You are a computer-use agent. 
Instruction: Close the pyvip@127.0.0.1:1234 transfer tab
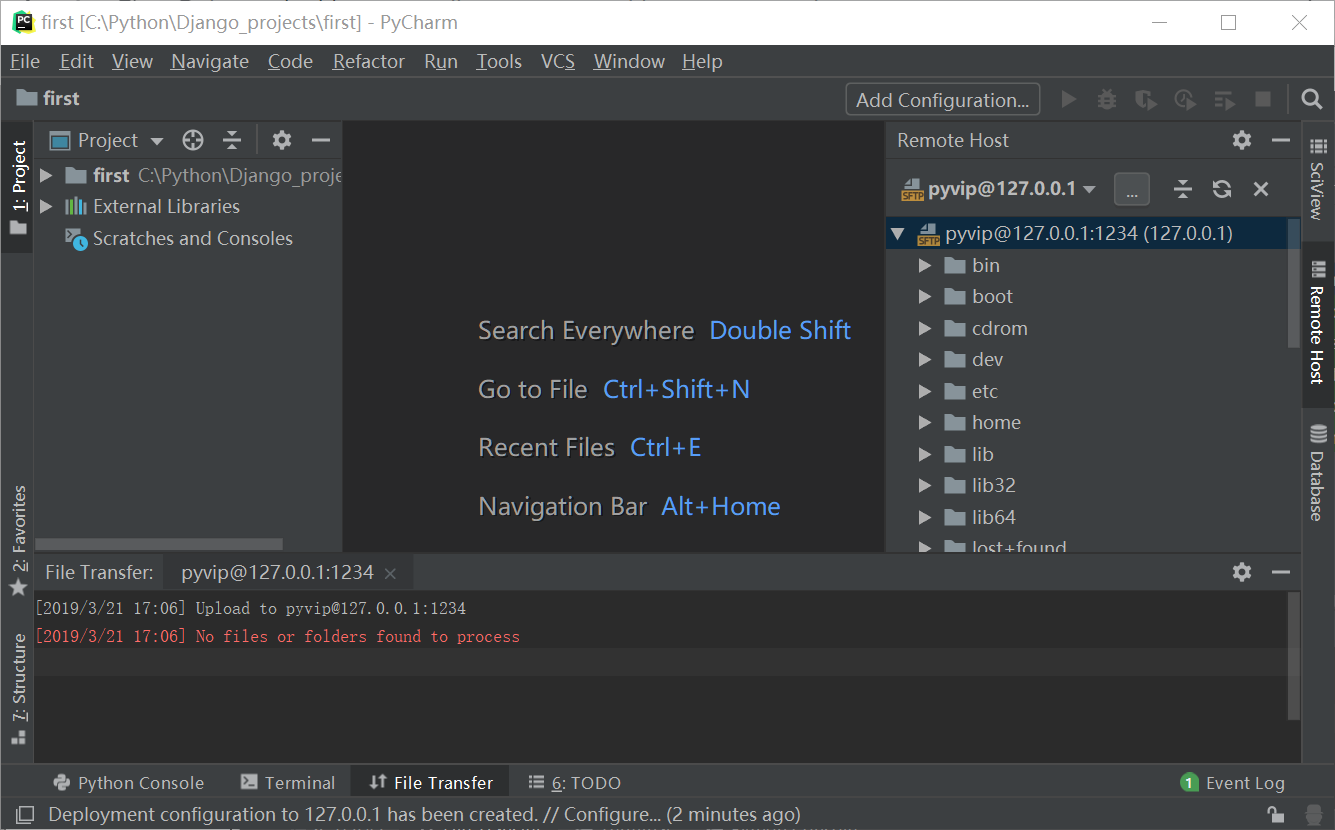click(x=391, y=573)
